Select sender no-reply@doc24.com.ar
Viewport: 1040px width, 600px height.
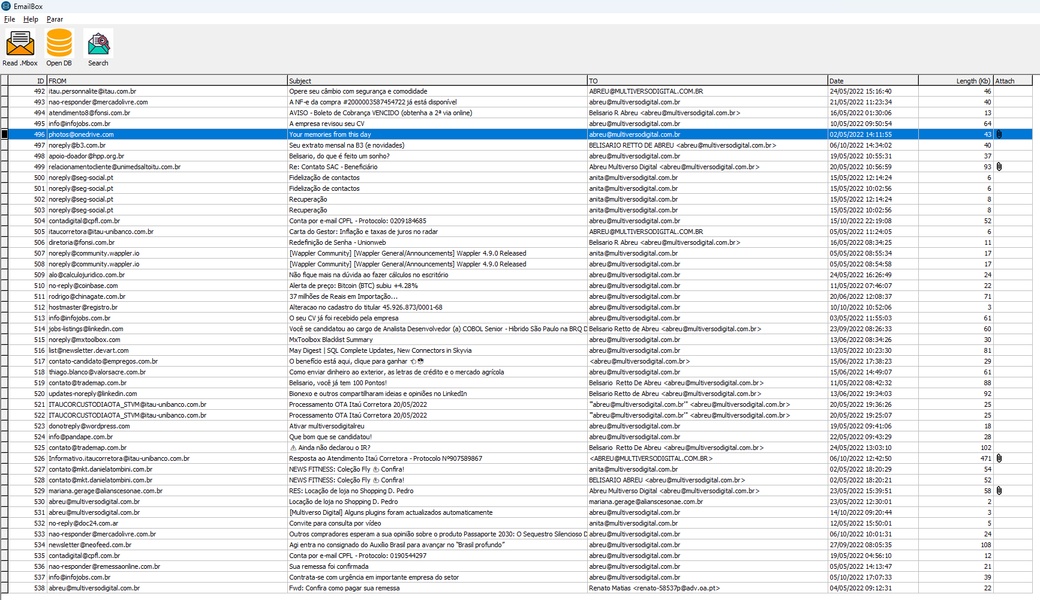pyautogui.click(x=84, y=524)
